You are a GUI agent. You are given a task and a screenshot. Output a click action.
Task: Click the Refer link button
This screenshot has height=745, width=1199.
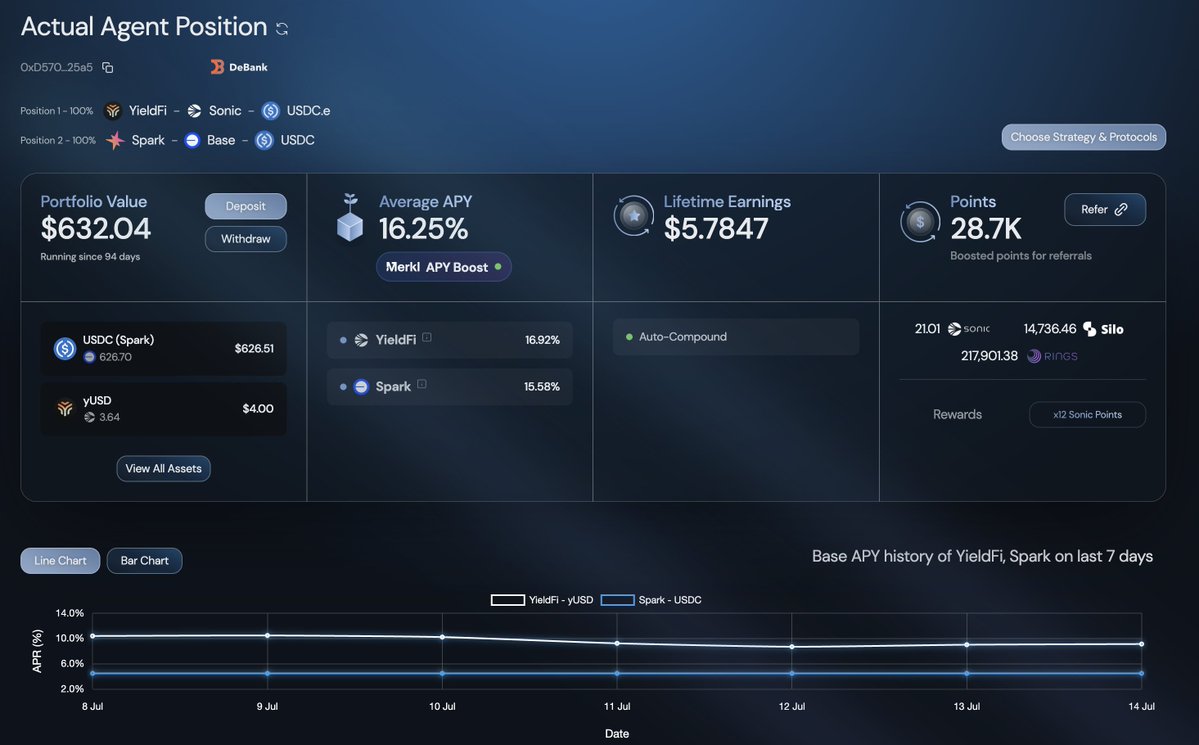tap(1105, 210)
